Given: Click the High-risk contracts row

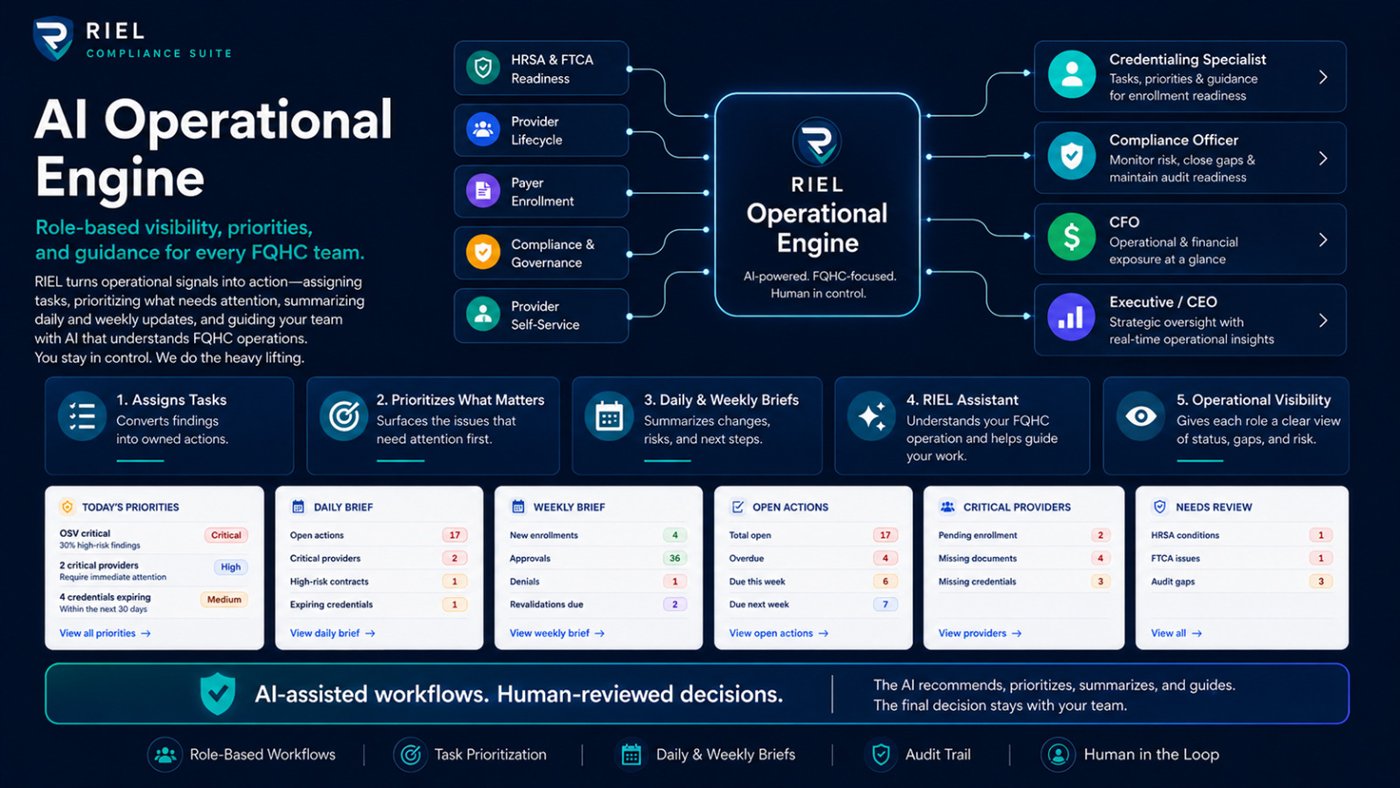Looking at the screenshot, I should (379, 582).
